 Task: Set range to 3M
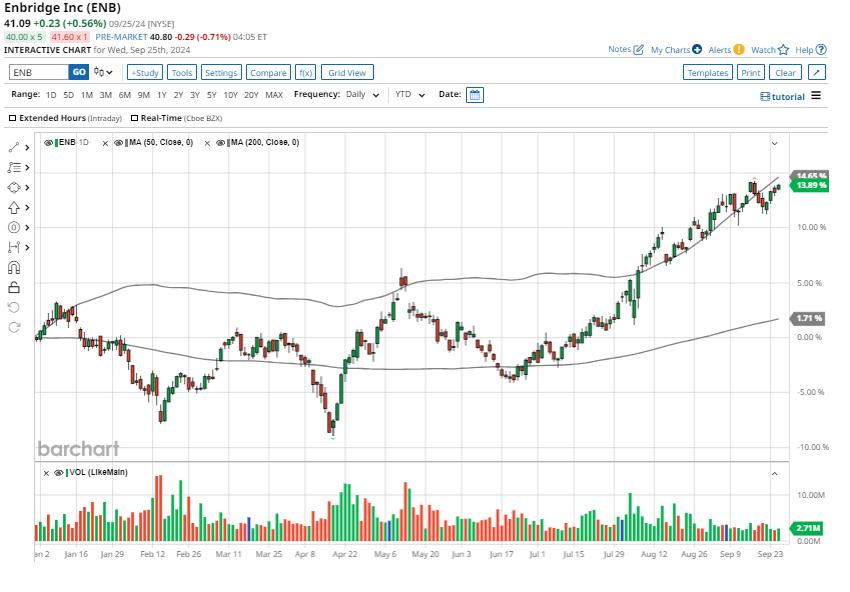(x=106, y=95)
